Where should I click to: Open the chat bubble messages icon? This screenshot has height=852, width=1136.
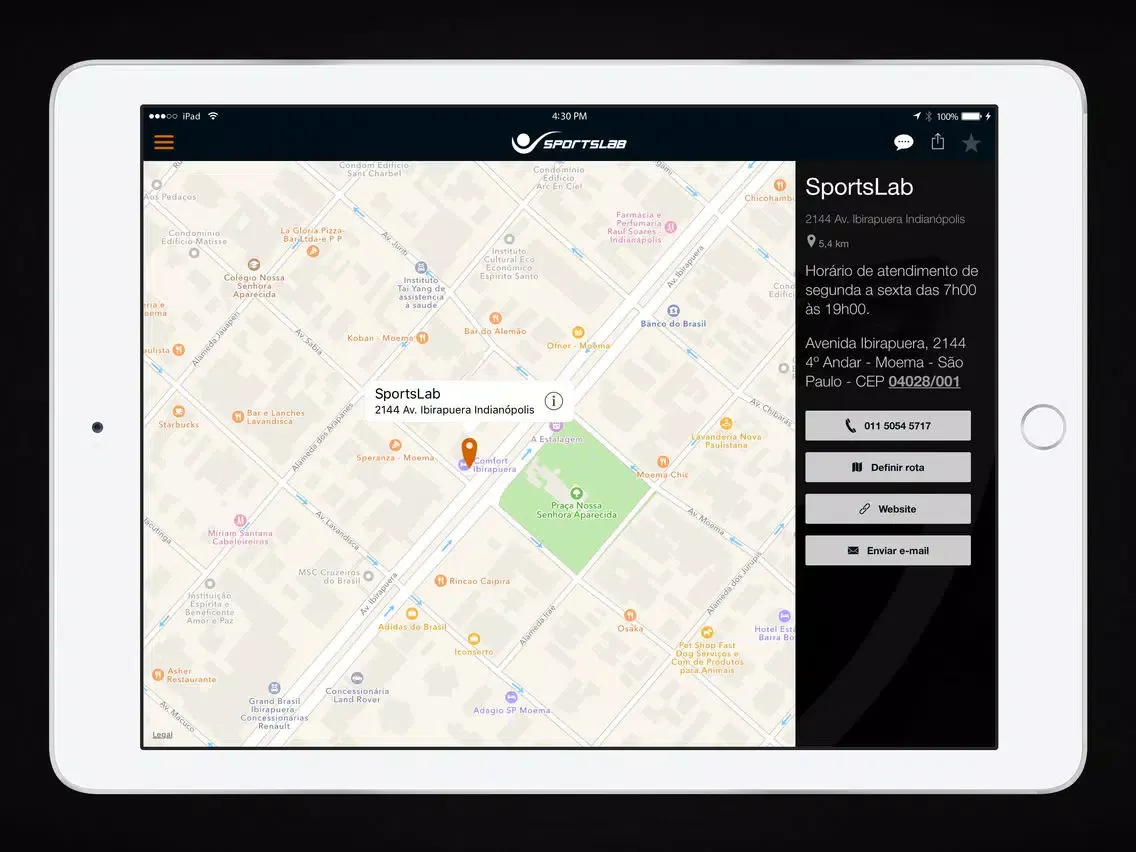(x=903, y=142)
